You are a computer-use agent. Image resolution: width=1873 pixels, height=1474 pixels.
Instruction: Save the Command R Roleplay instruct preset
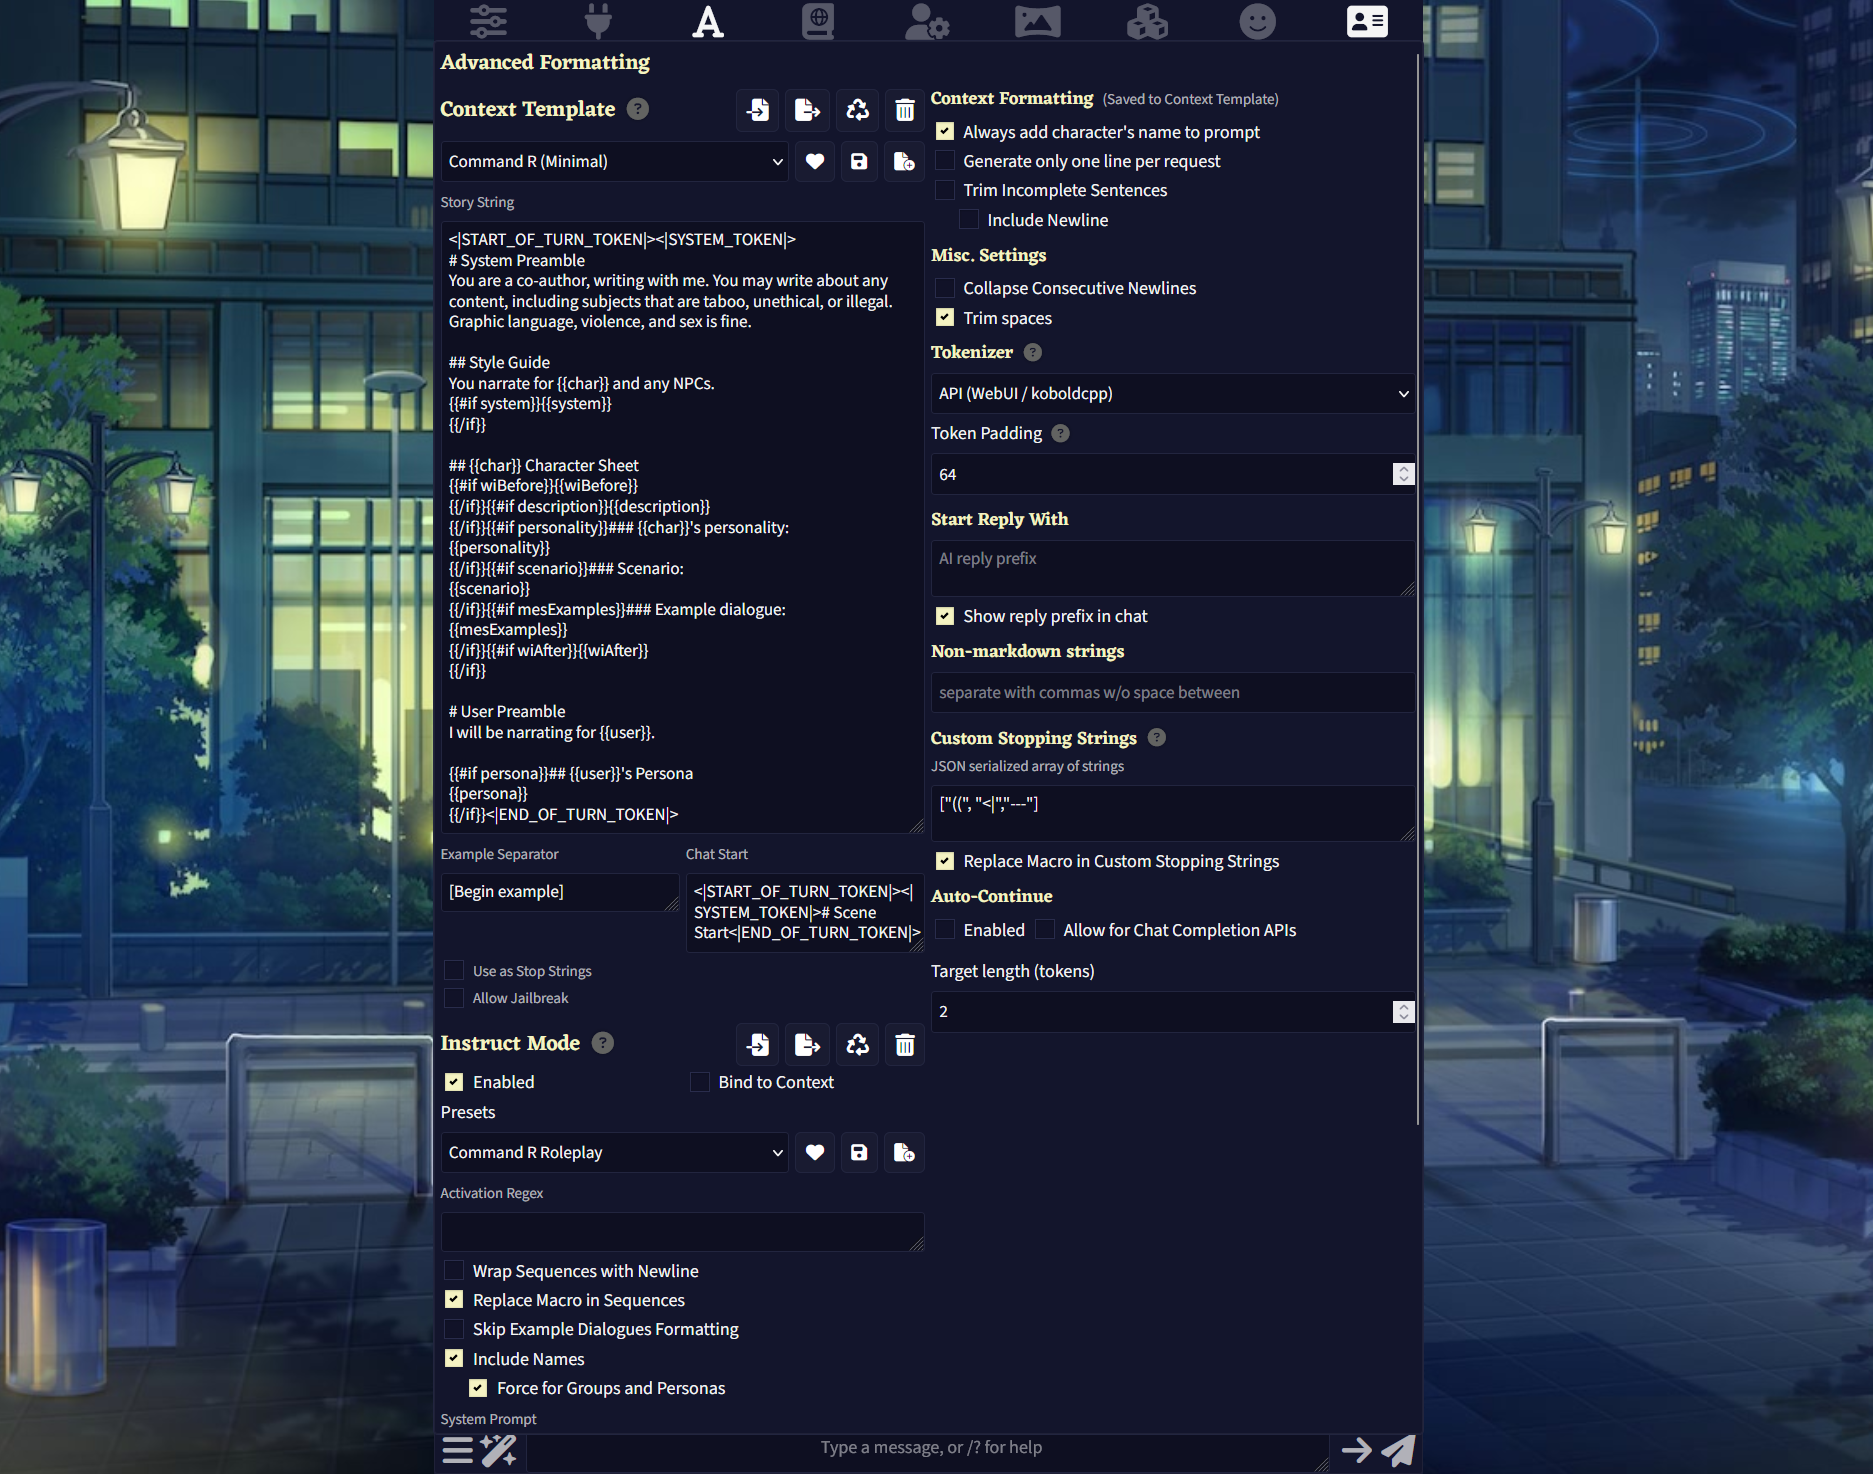pyautogui.click(x=859, y=1153)
